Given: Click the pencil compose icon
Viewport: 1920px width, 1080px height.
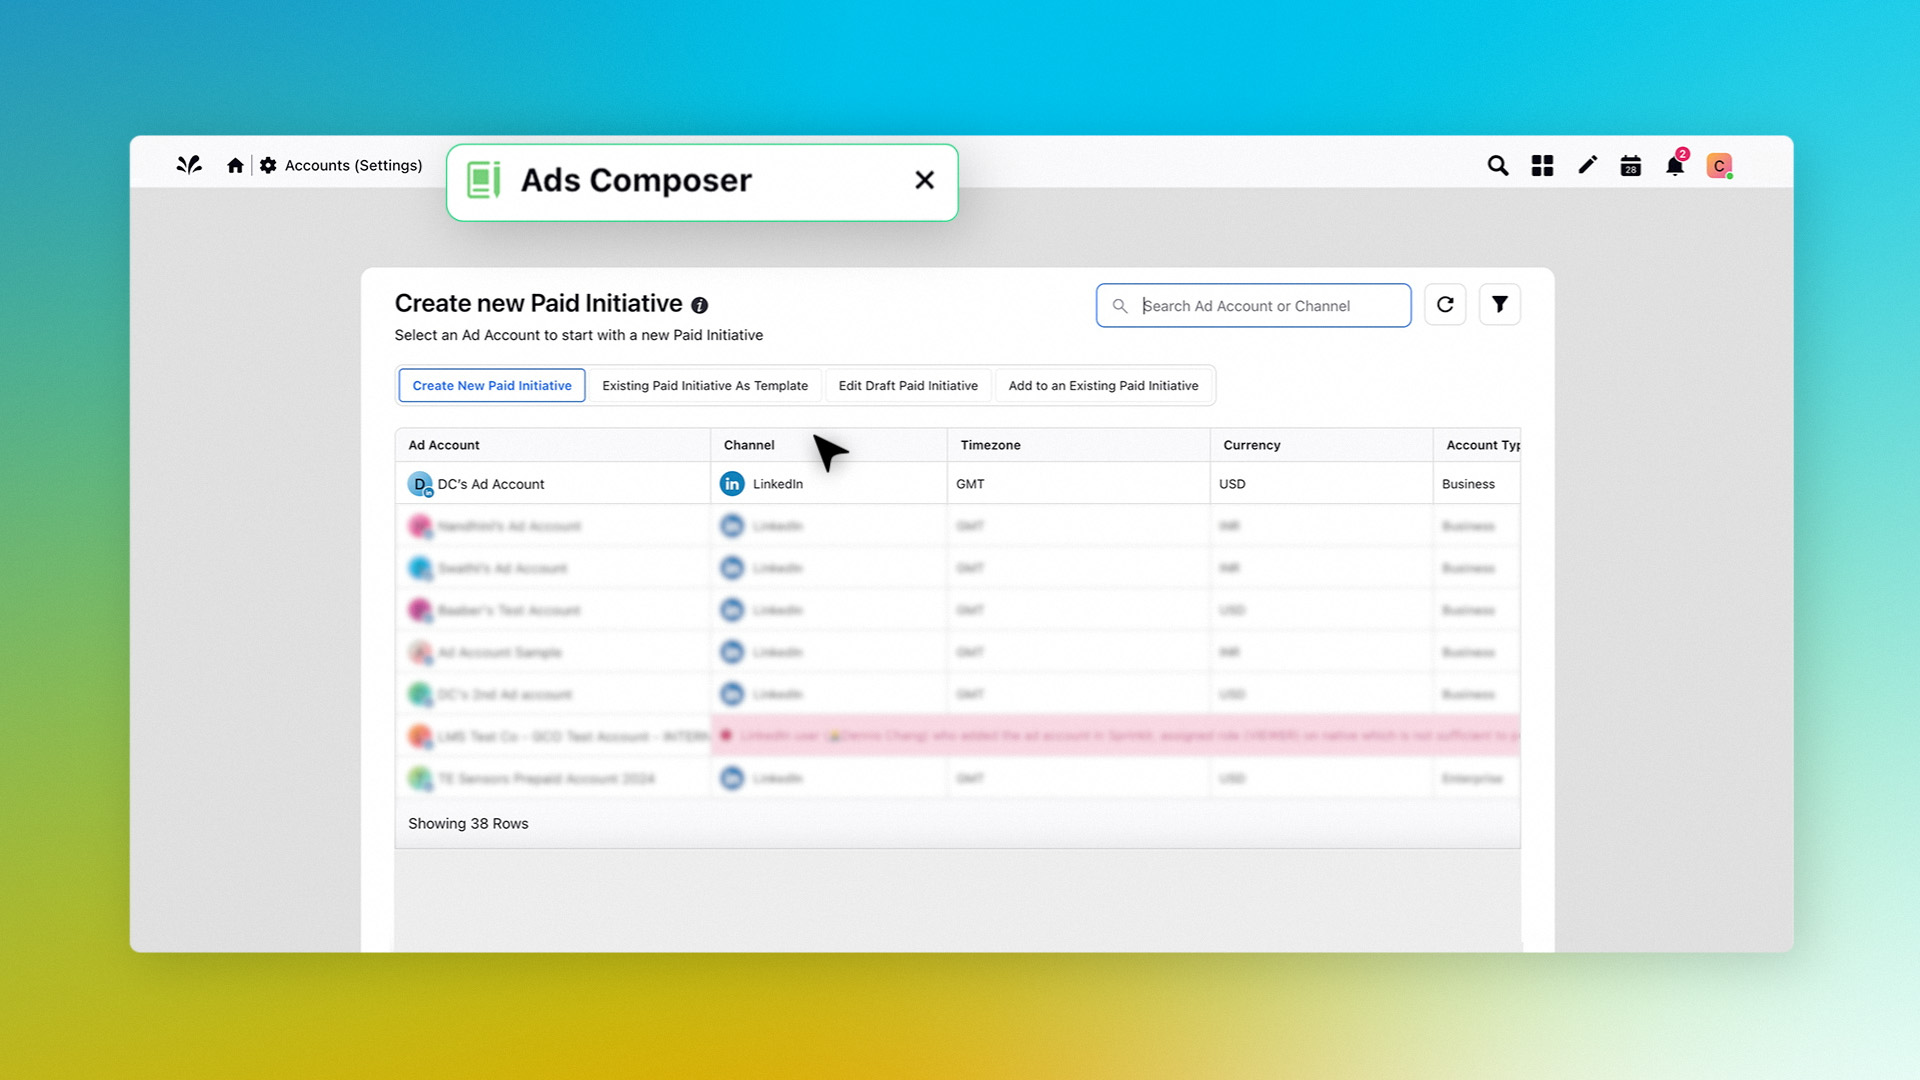Looking at the screenshot, I should point(1587,165).
